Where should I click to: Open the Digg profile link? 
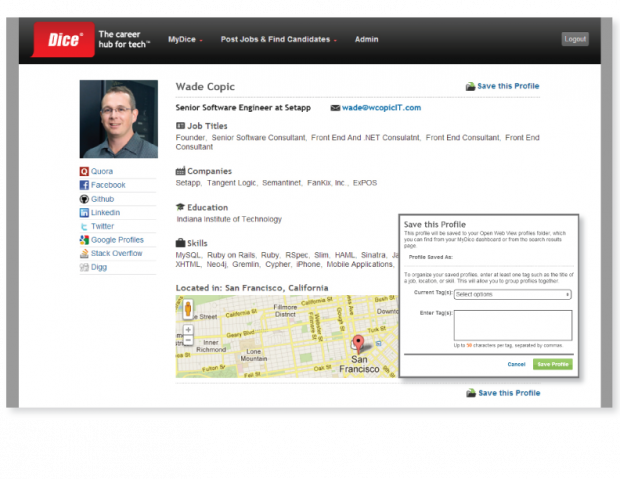click(x=99, y=267)
